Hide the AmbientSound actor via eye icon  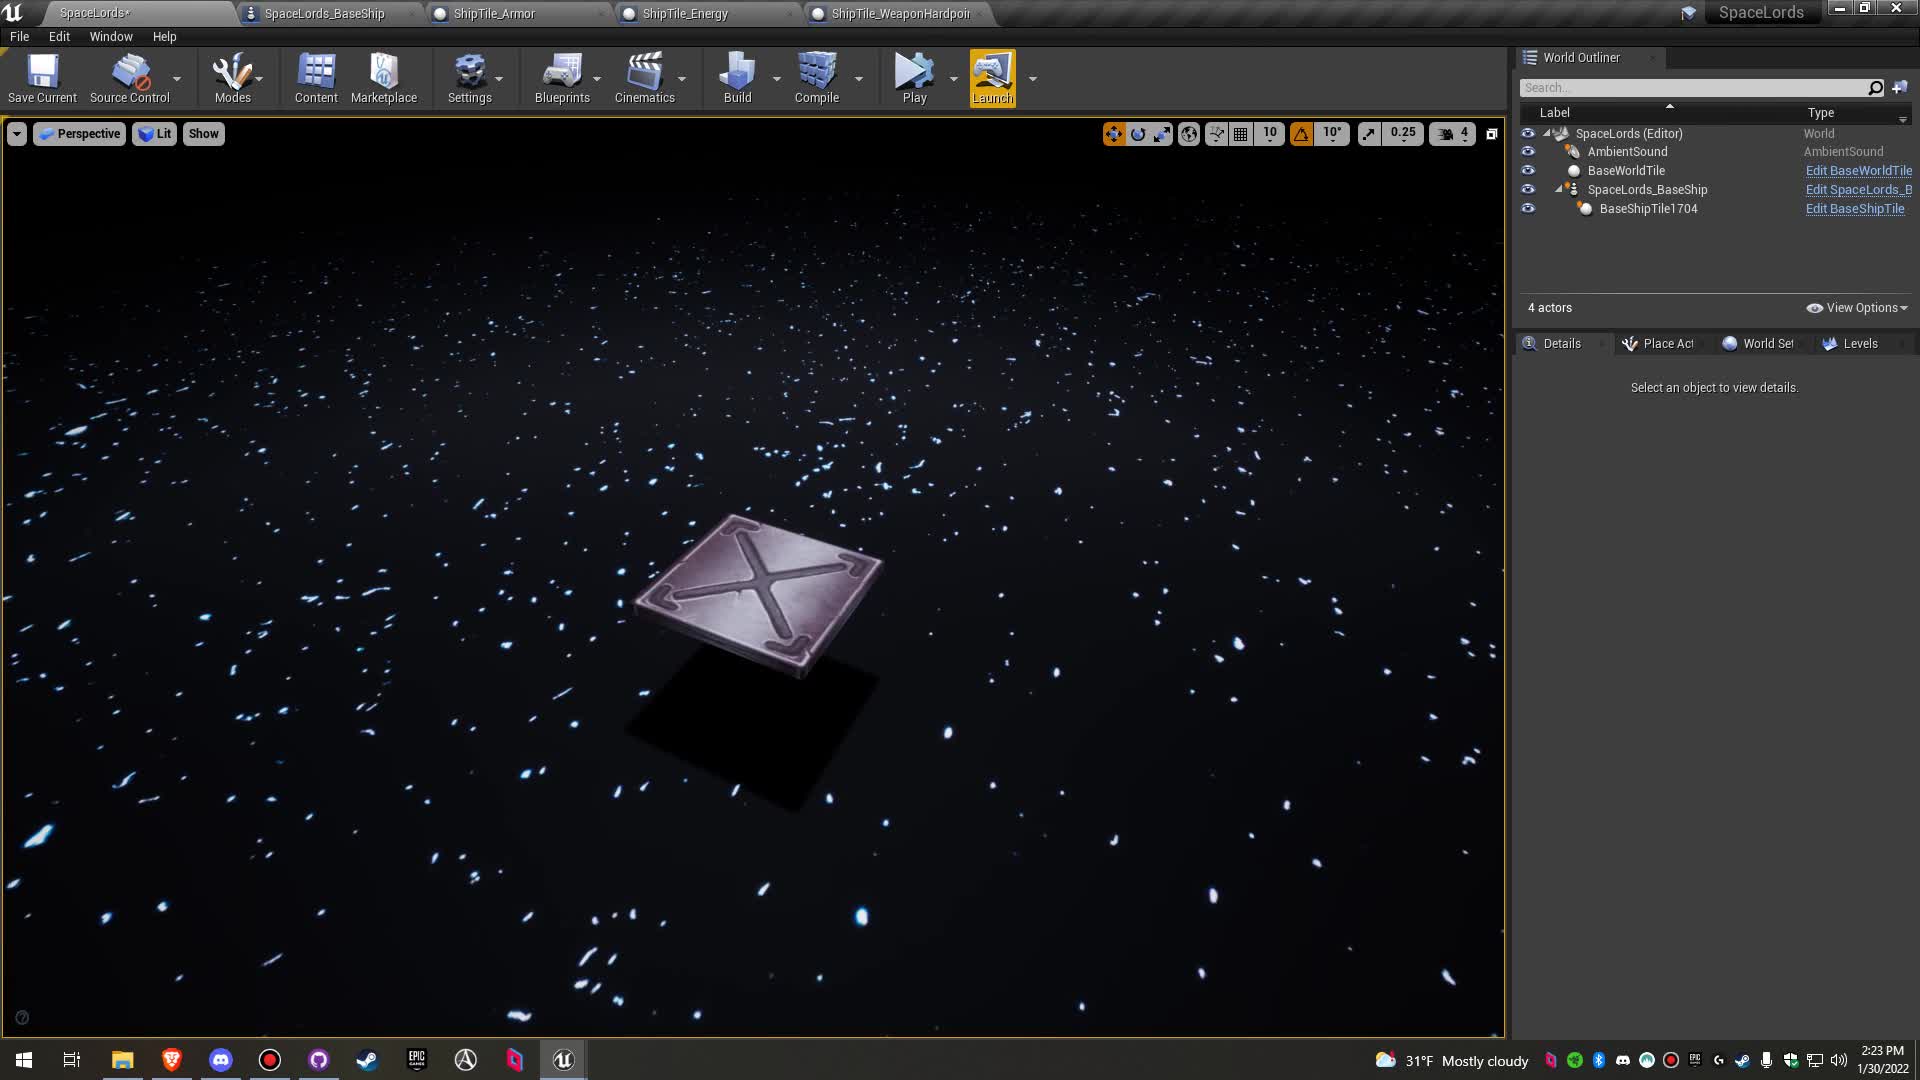click(x=1527, y=152)
